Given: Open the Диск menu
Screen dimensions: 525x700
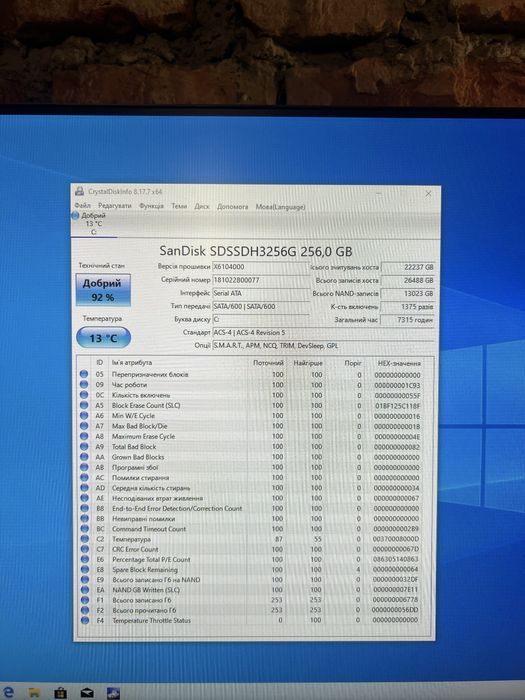Looking at the screenshot, I should click(x=202, y=206).
